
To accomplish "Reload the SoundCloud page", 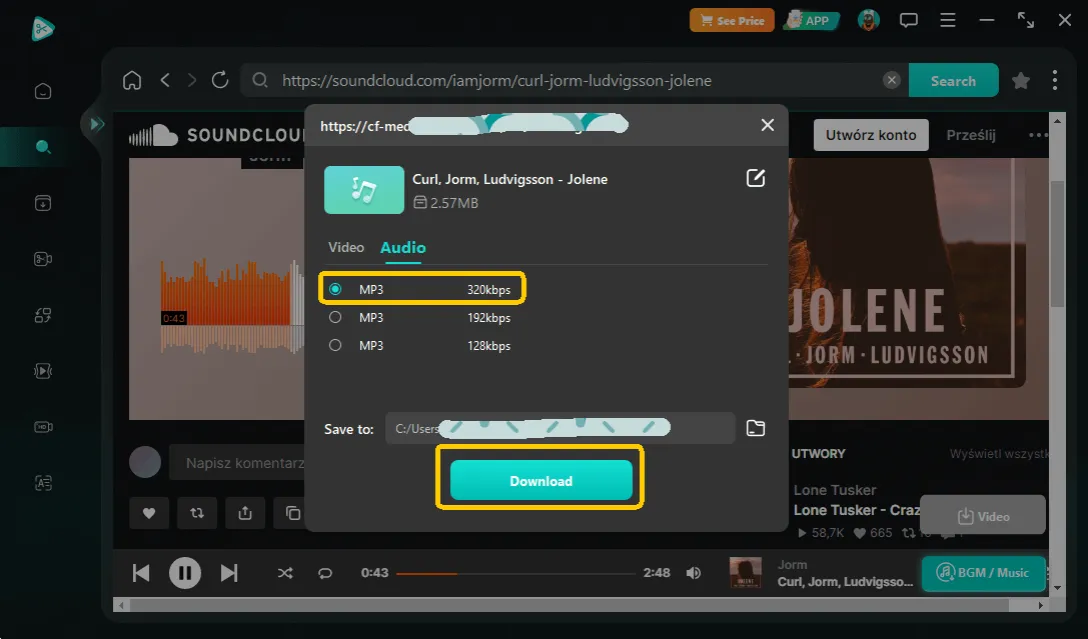I will pos(220,80).
